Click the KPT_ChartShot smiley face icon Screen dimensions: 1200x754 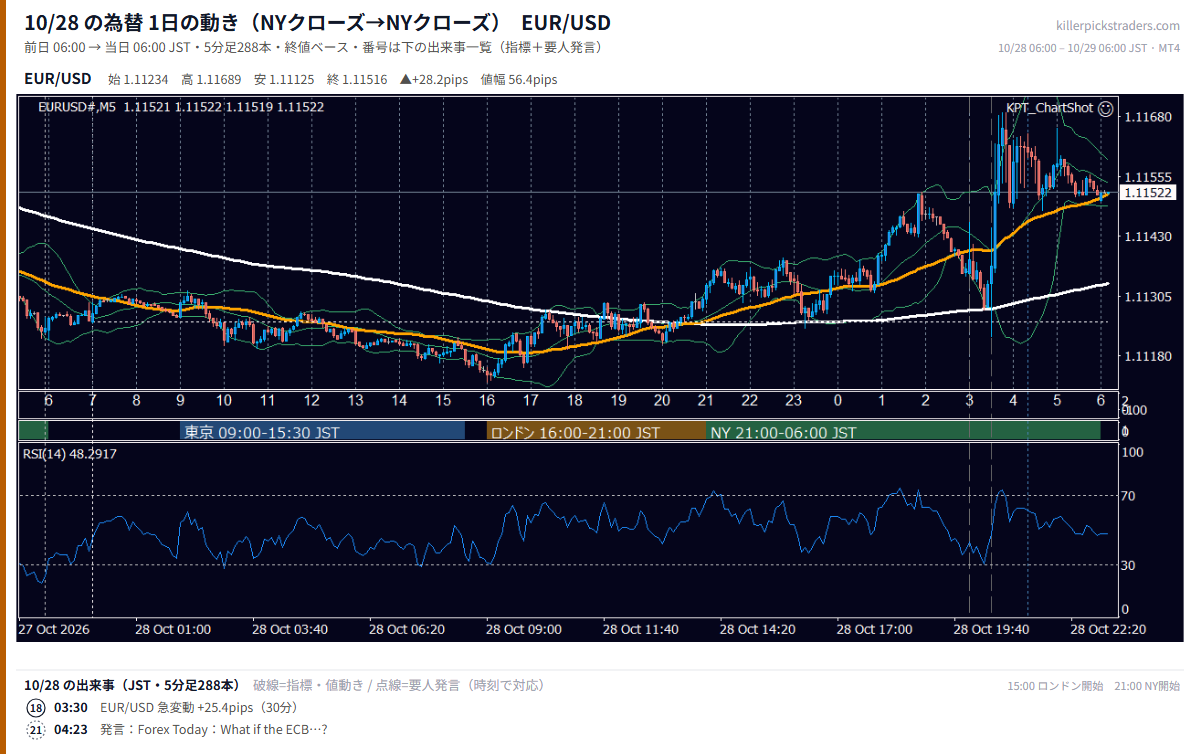1105,108
